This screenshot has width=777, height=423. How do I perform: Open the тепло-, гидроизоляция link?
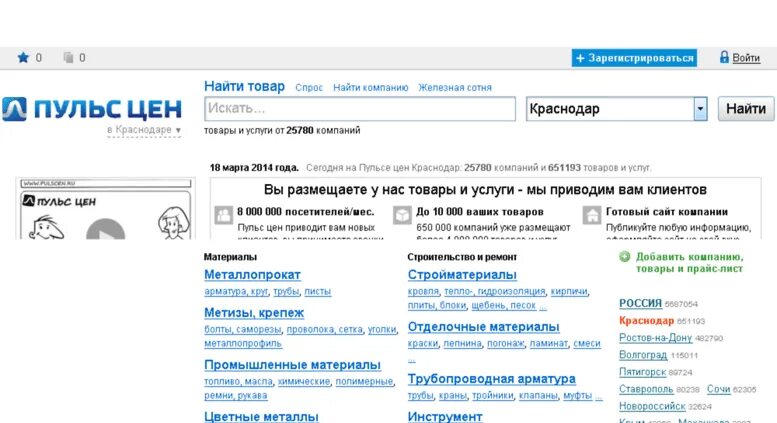pyautogui.click(x=495, y=292)
